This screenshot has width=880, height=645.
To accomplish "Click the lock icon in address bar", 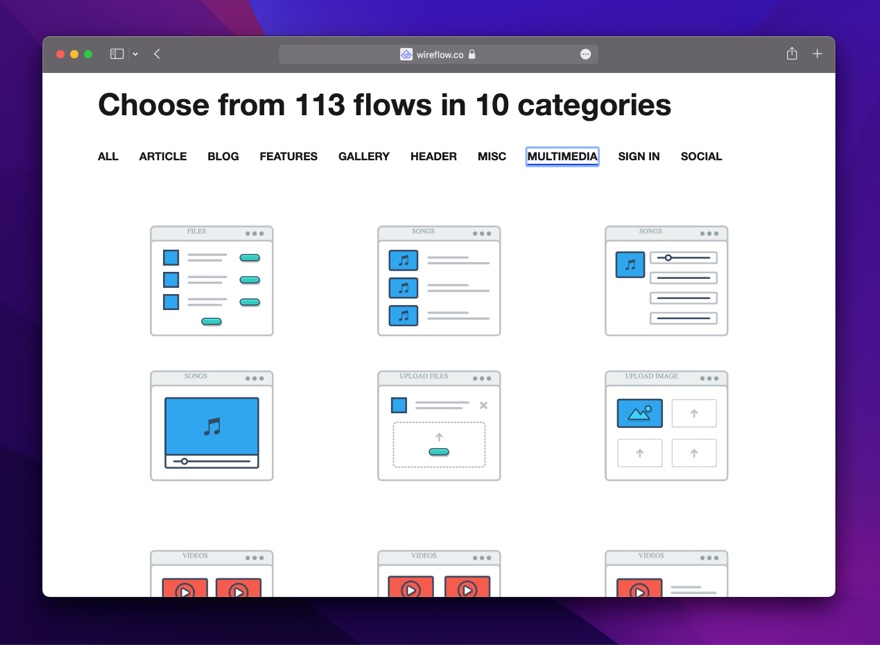I will (472, 54).
